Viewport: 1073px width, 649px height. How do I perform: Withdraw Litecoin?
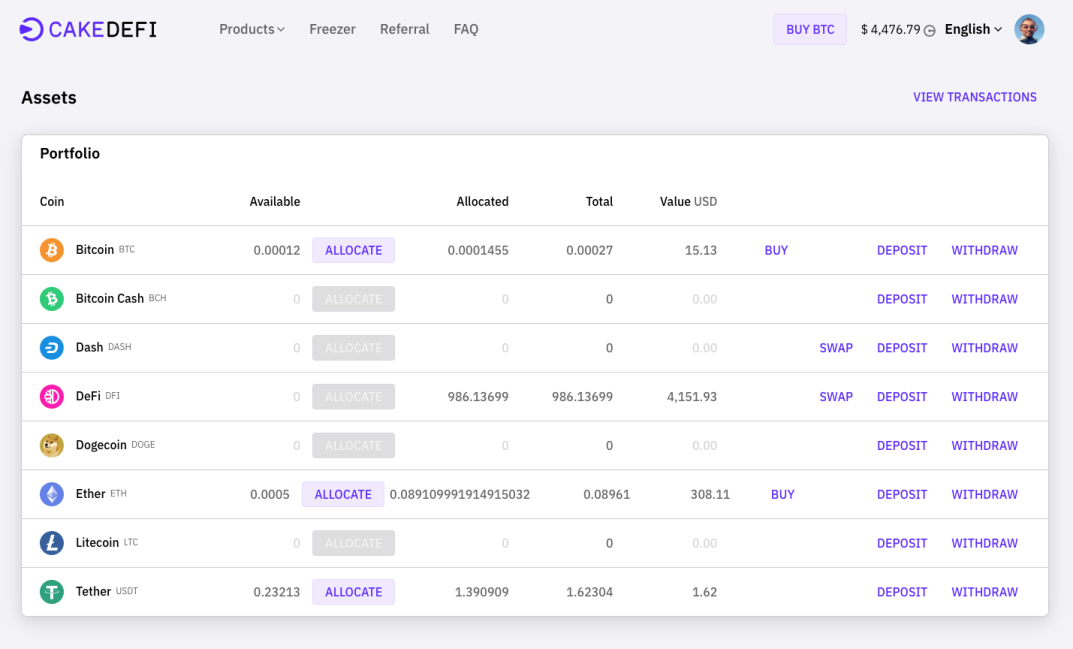pos(984,543)
